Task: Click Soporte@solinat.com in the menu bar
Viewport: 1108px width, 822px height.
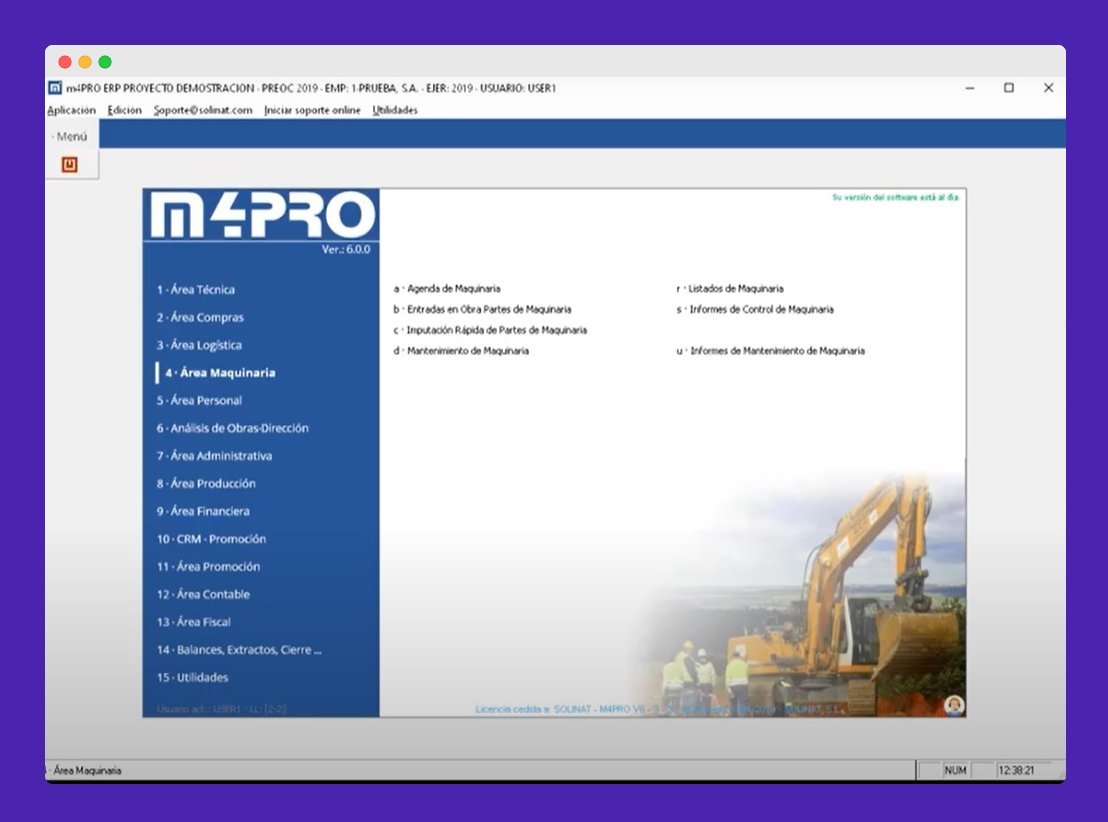Action: click(203, 110)
